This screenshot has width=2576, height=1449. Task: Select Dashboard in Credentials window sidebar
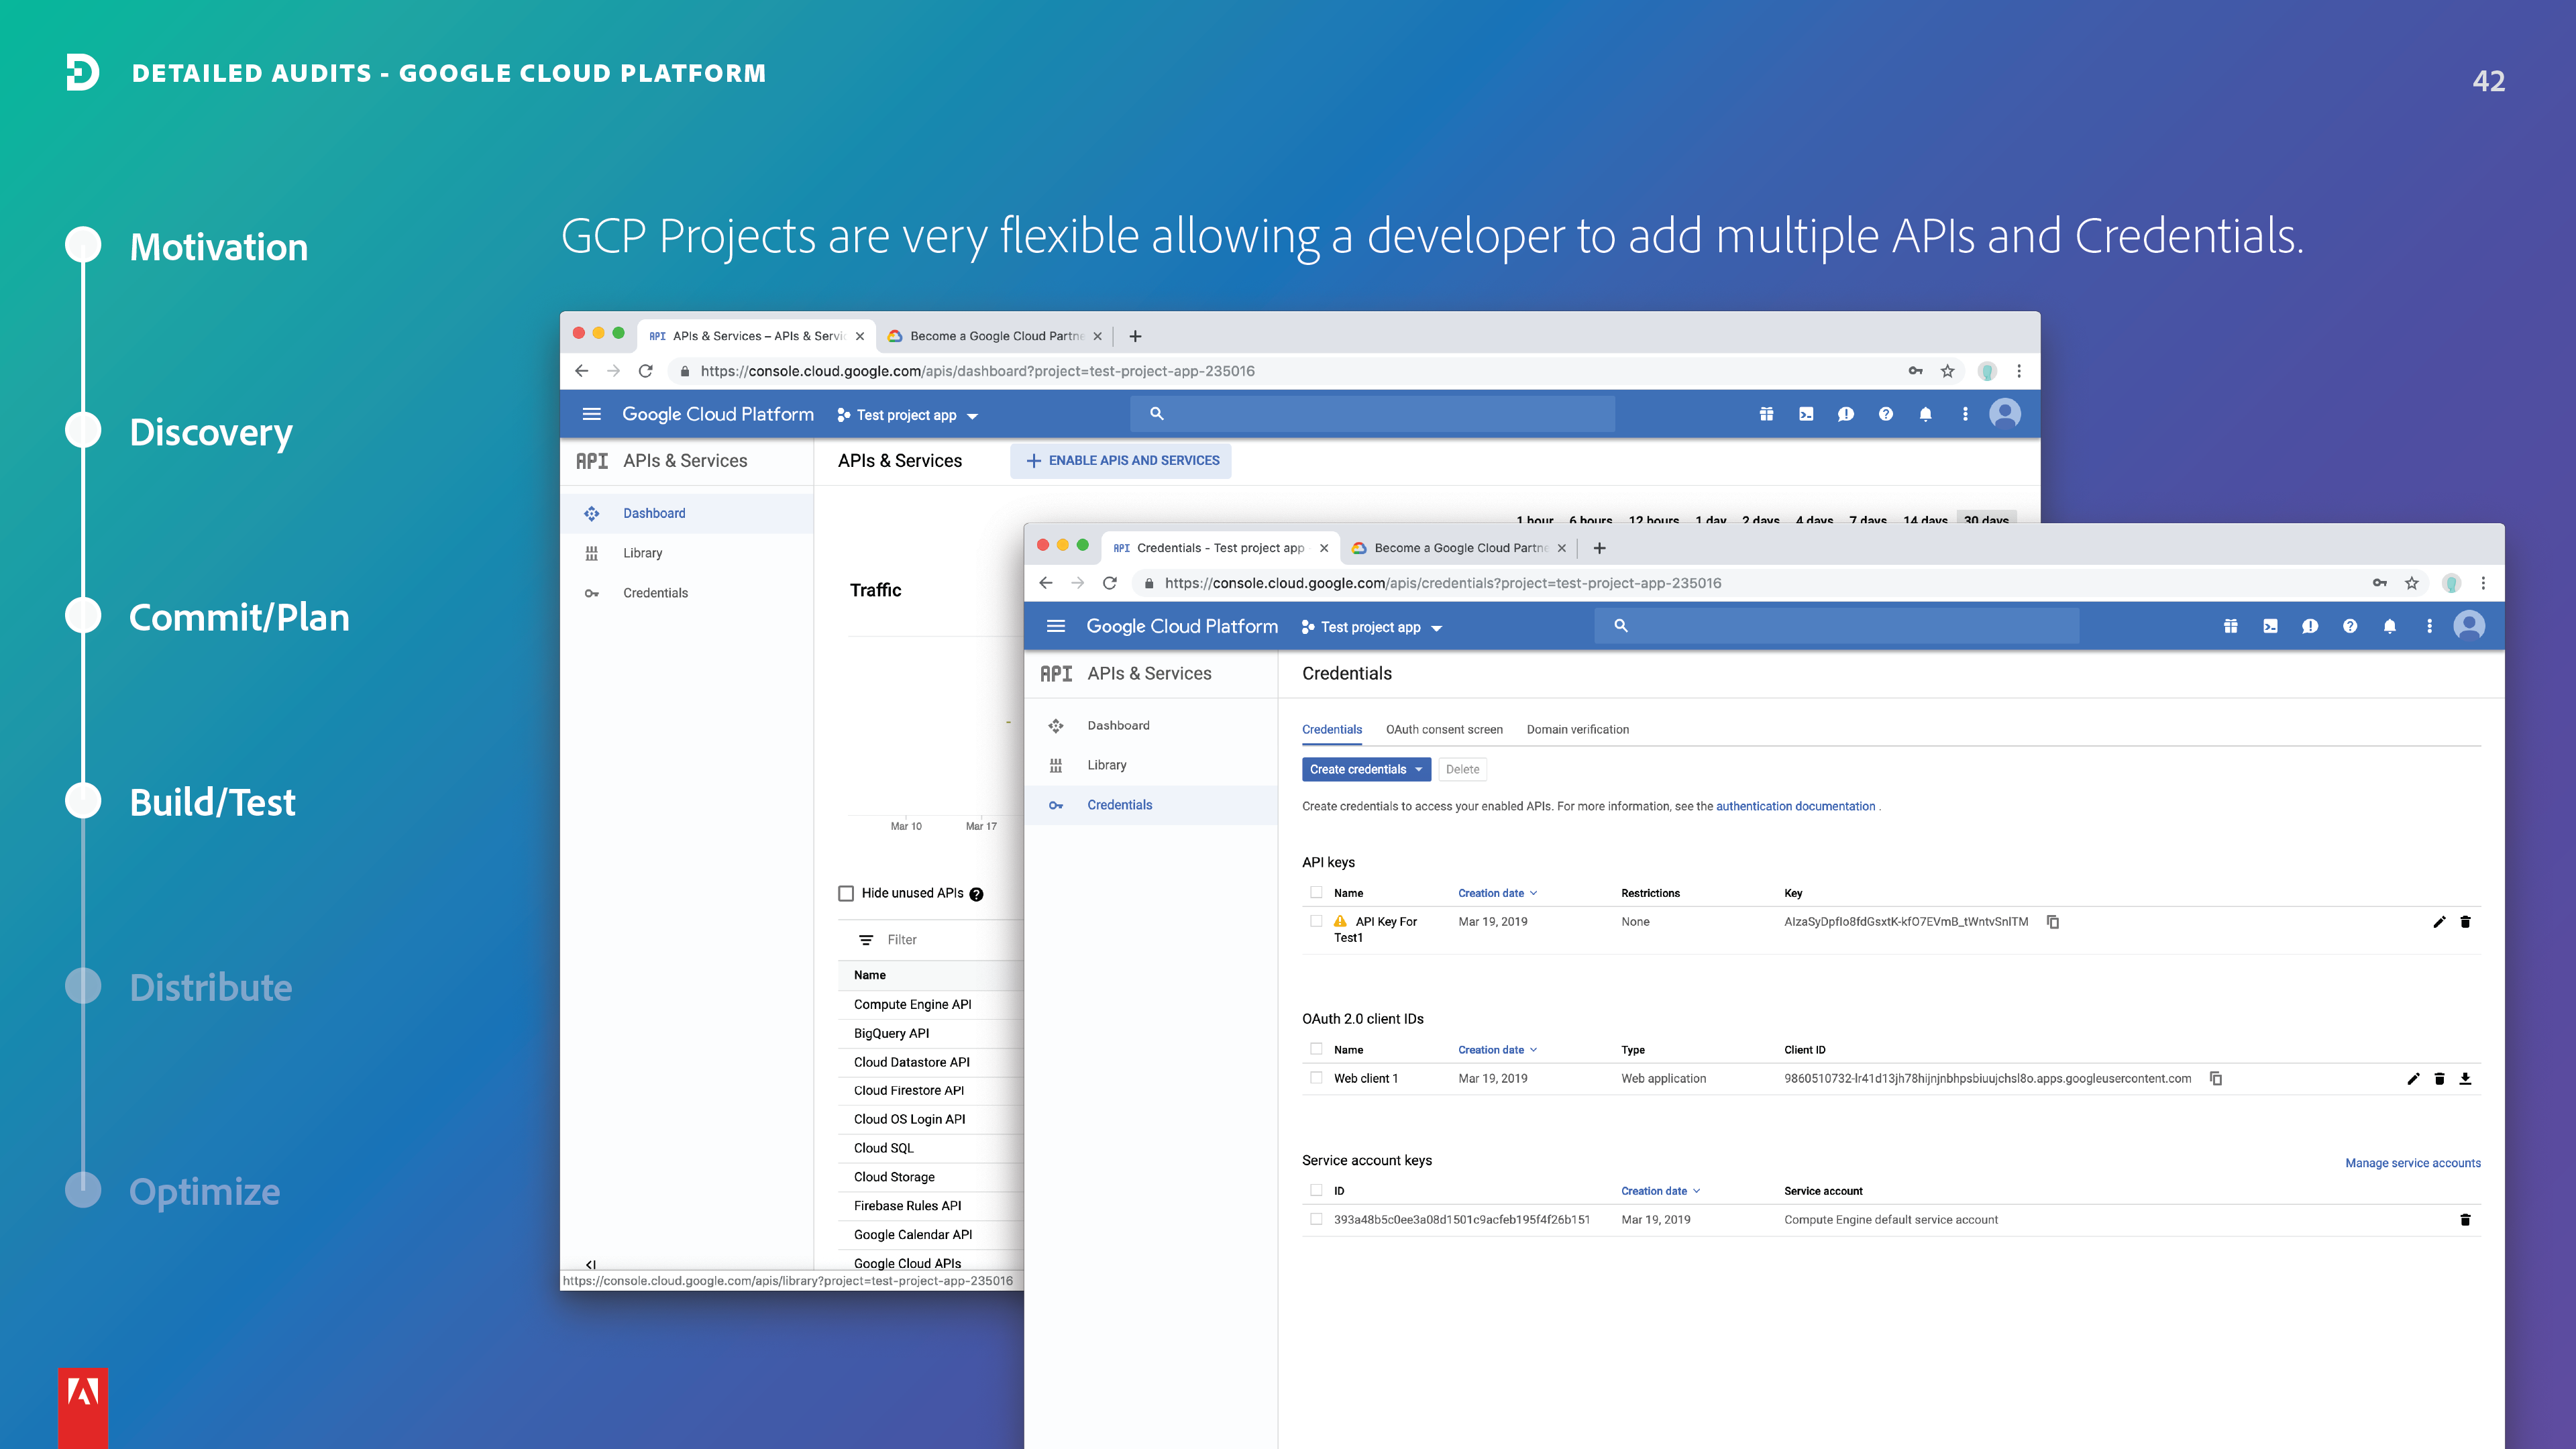(1151, 725)
